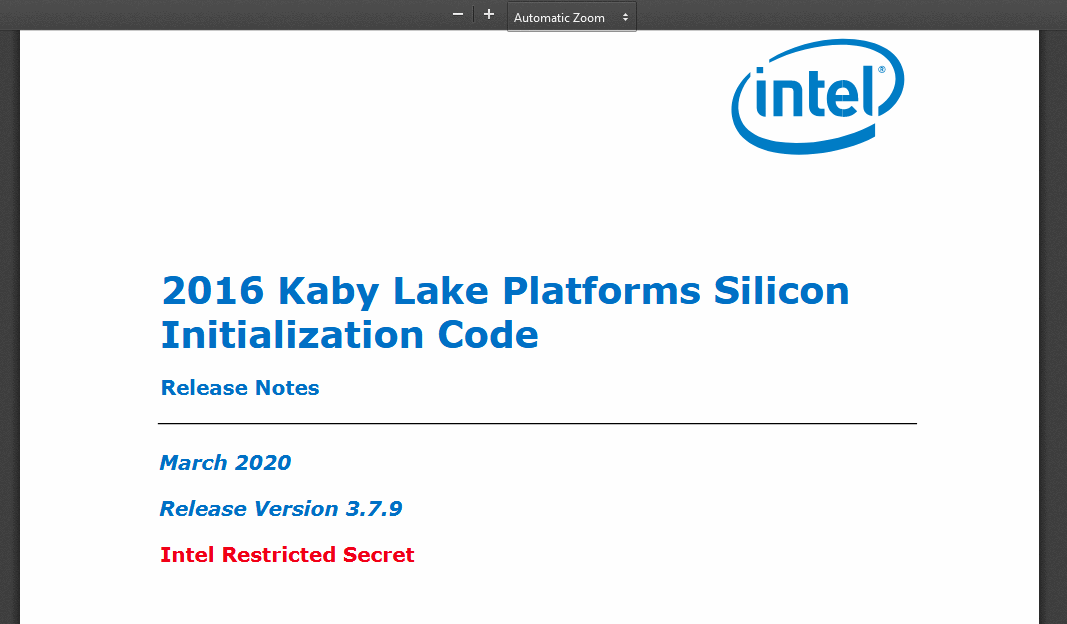Open the Automatic Zoom dropdown

click(572, 17)
